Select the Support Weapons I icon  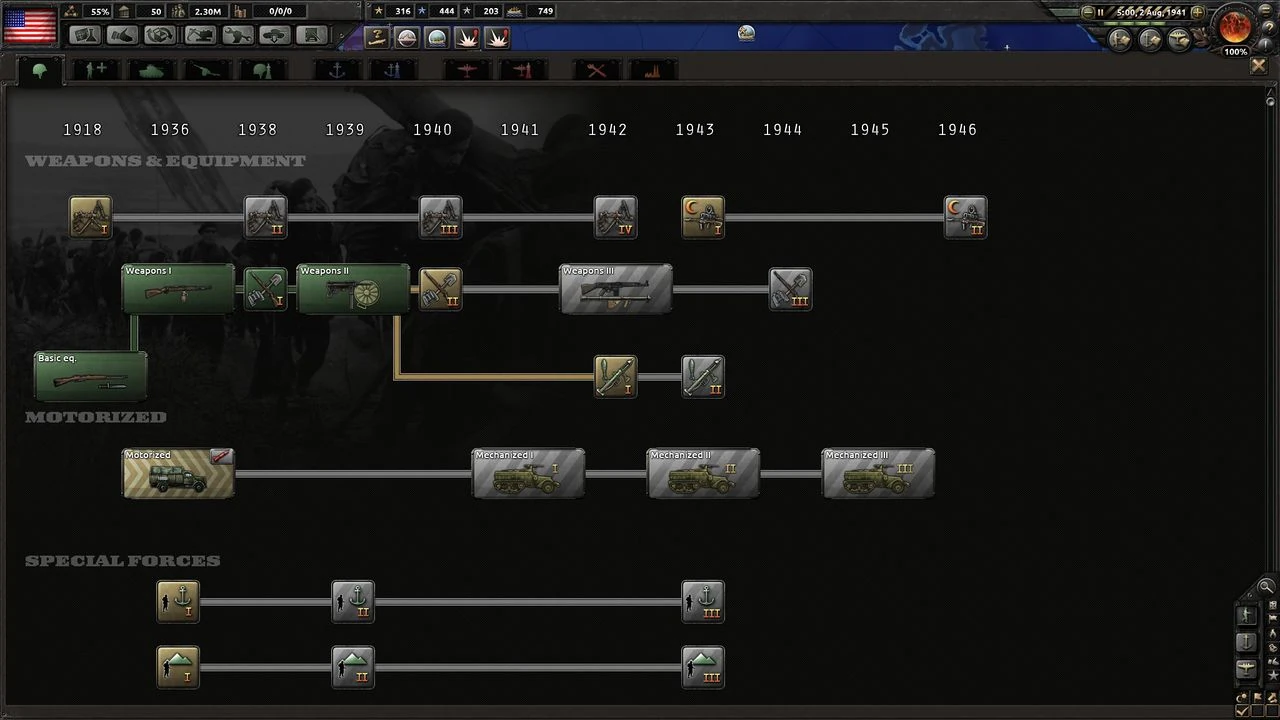pos(91,217)
